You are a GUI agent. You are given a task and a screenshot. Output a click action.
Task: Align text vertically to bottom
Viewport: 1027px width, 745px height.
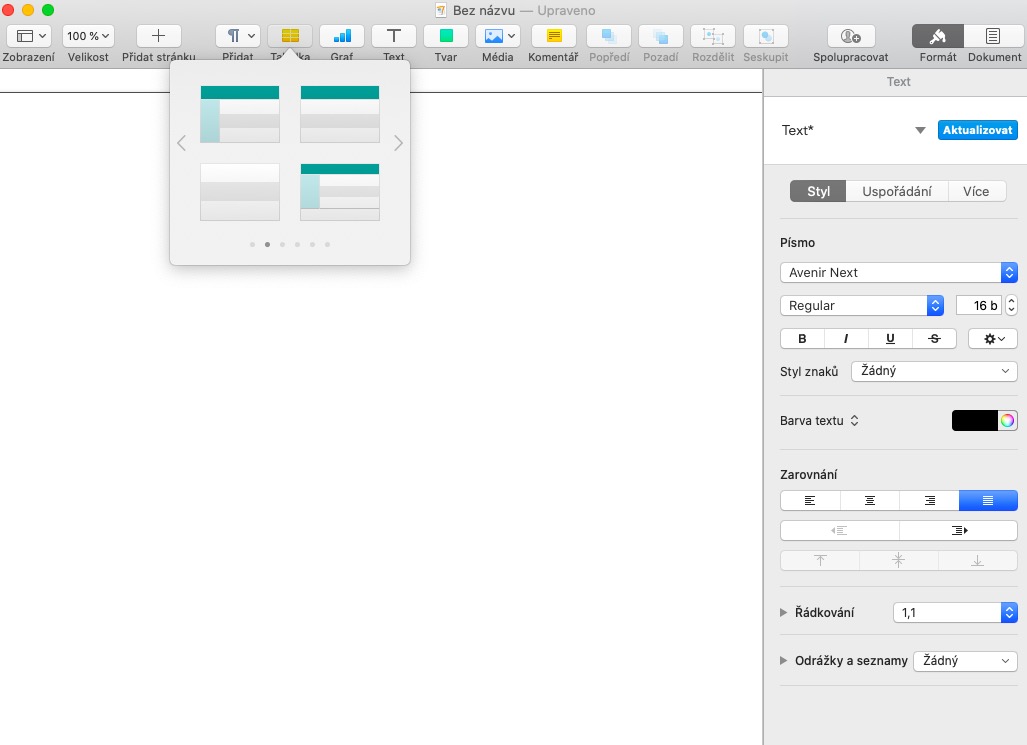(977, 560)
